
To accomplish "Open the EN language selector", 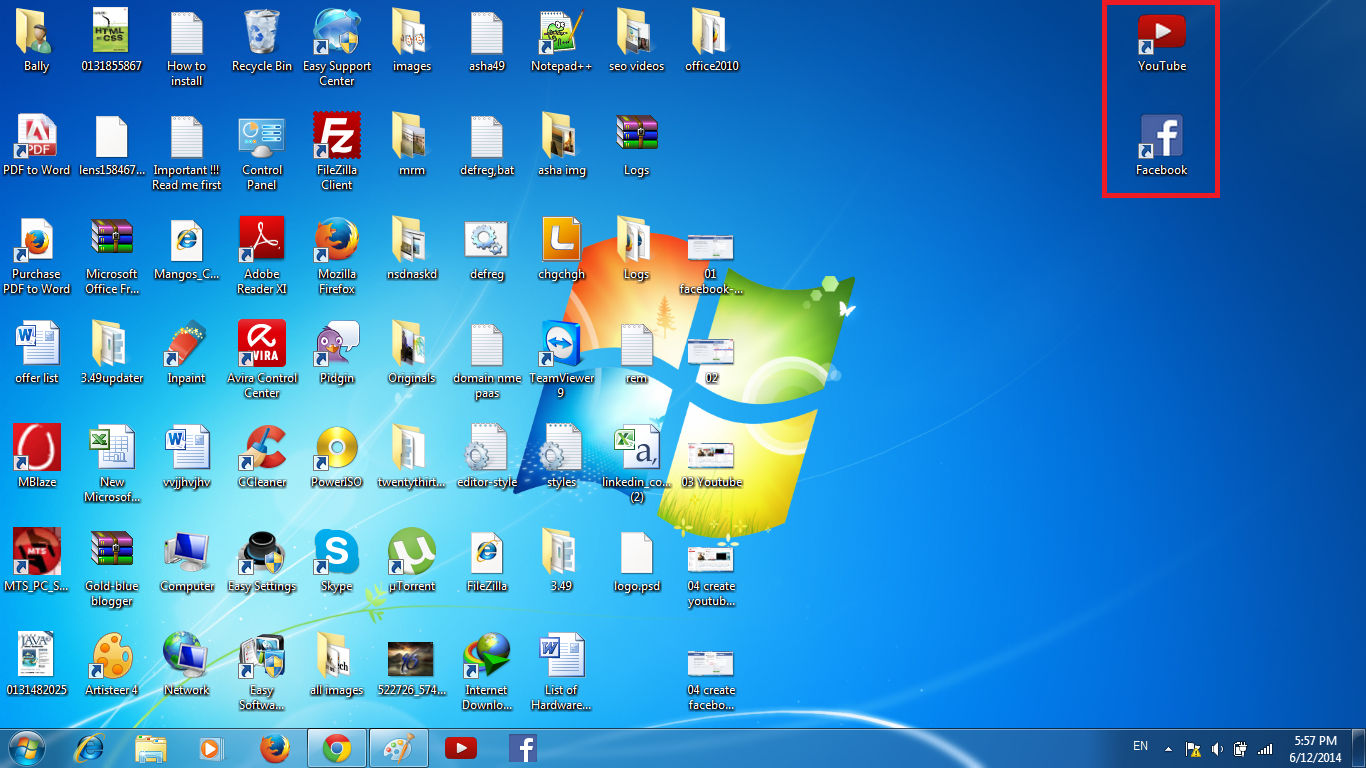I will [1140, 747].
